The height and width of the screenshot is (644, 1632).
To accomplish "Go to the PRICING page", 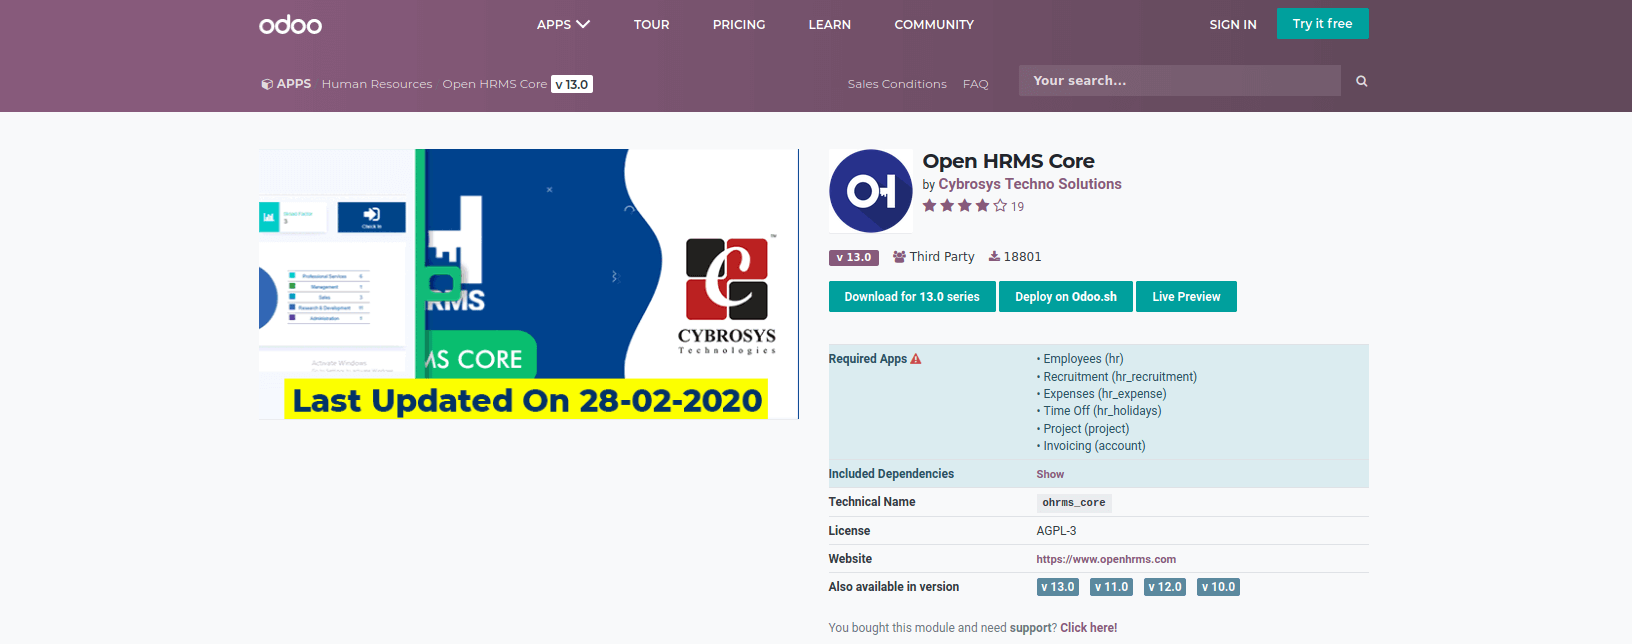I will pos(739,24).
